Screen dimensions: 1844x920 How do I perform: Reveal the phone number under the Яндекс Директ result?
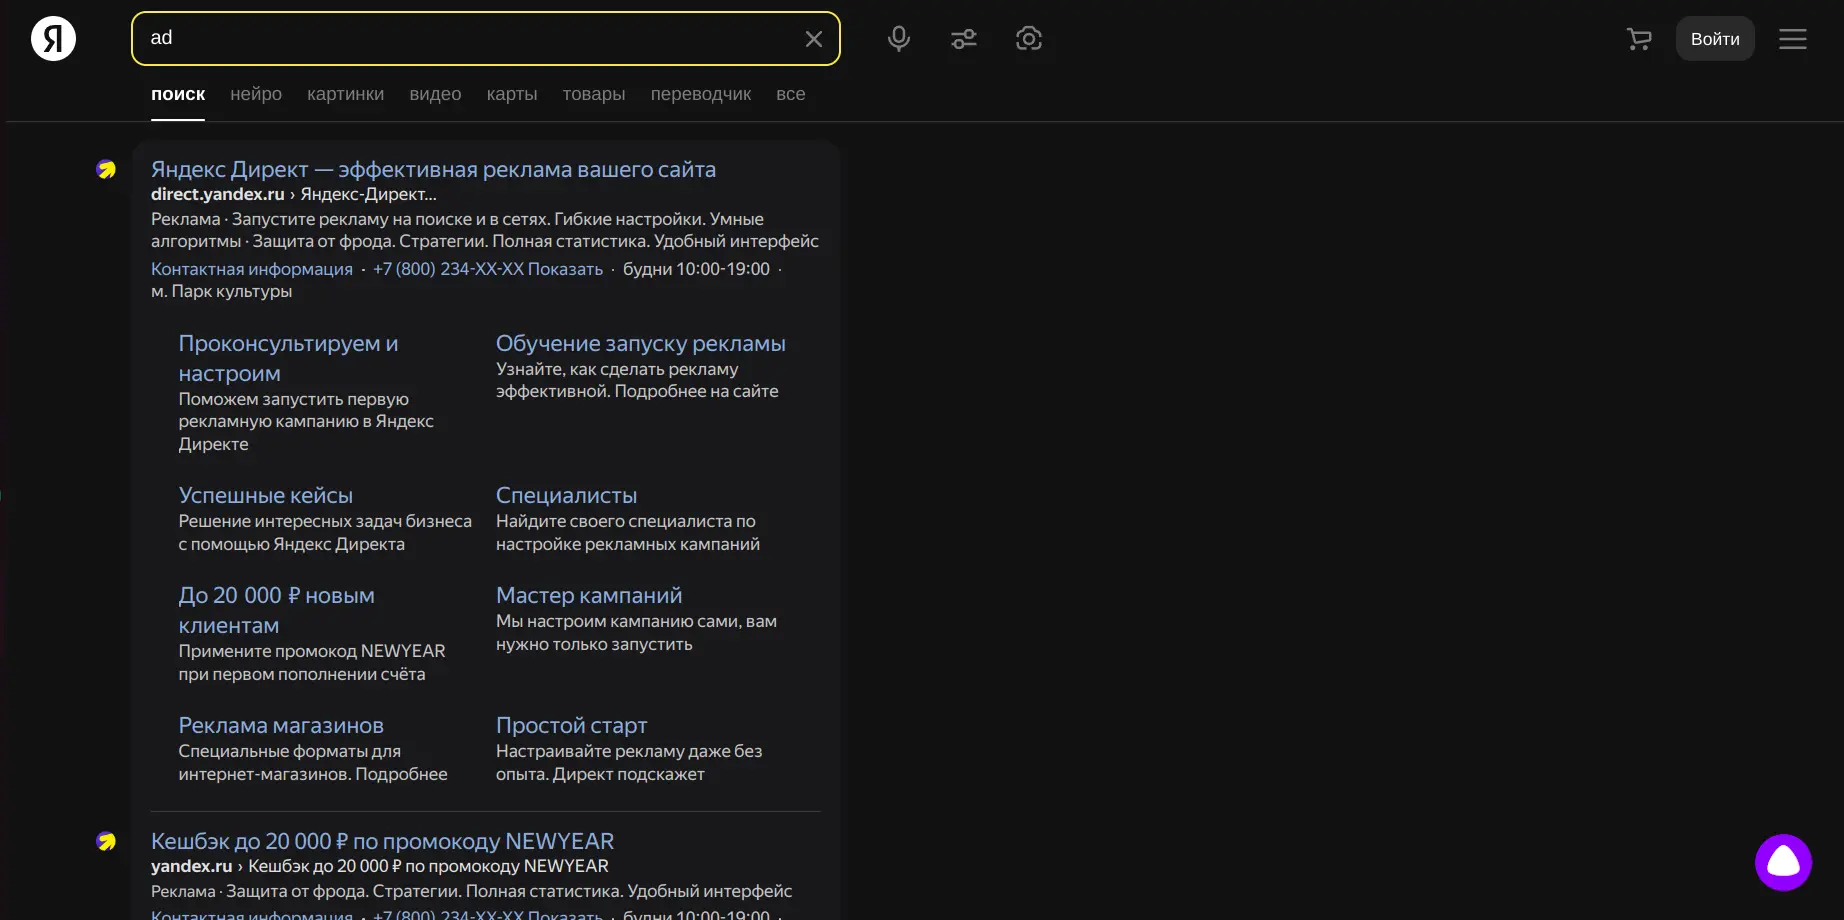[488, 269]
